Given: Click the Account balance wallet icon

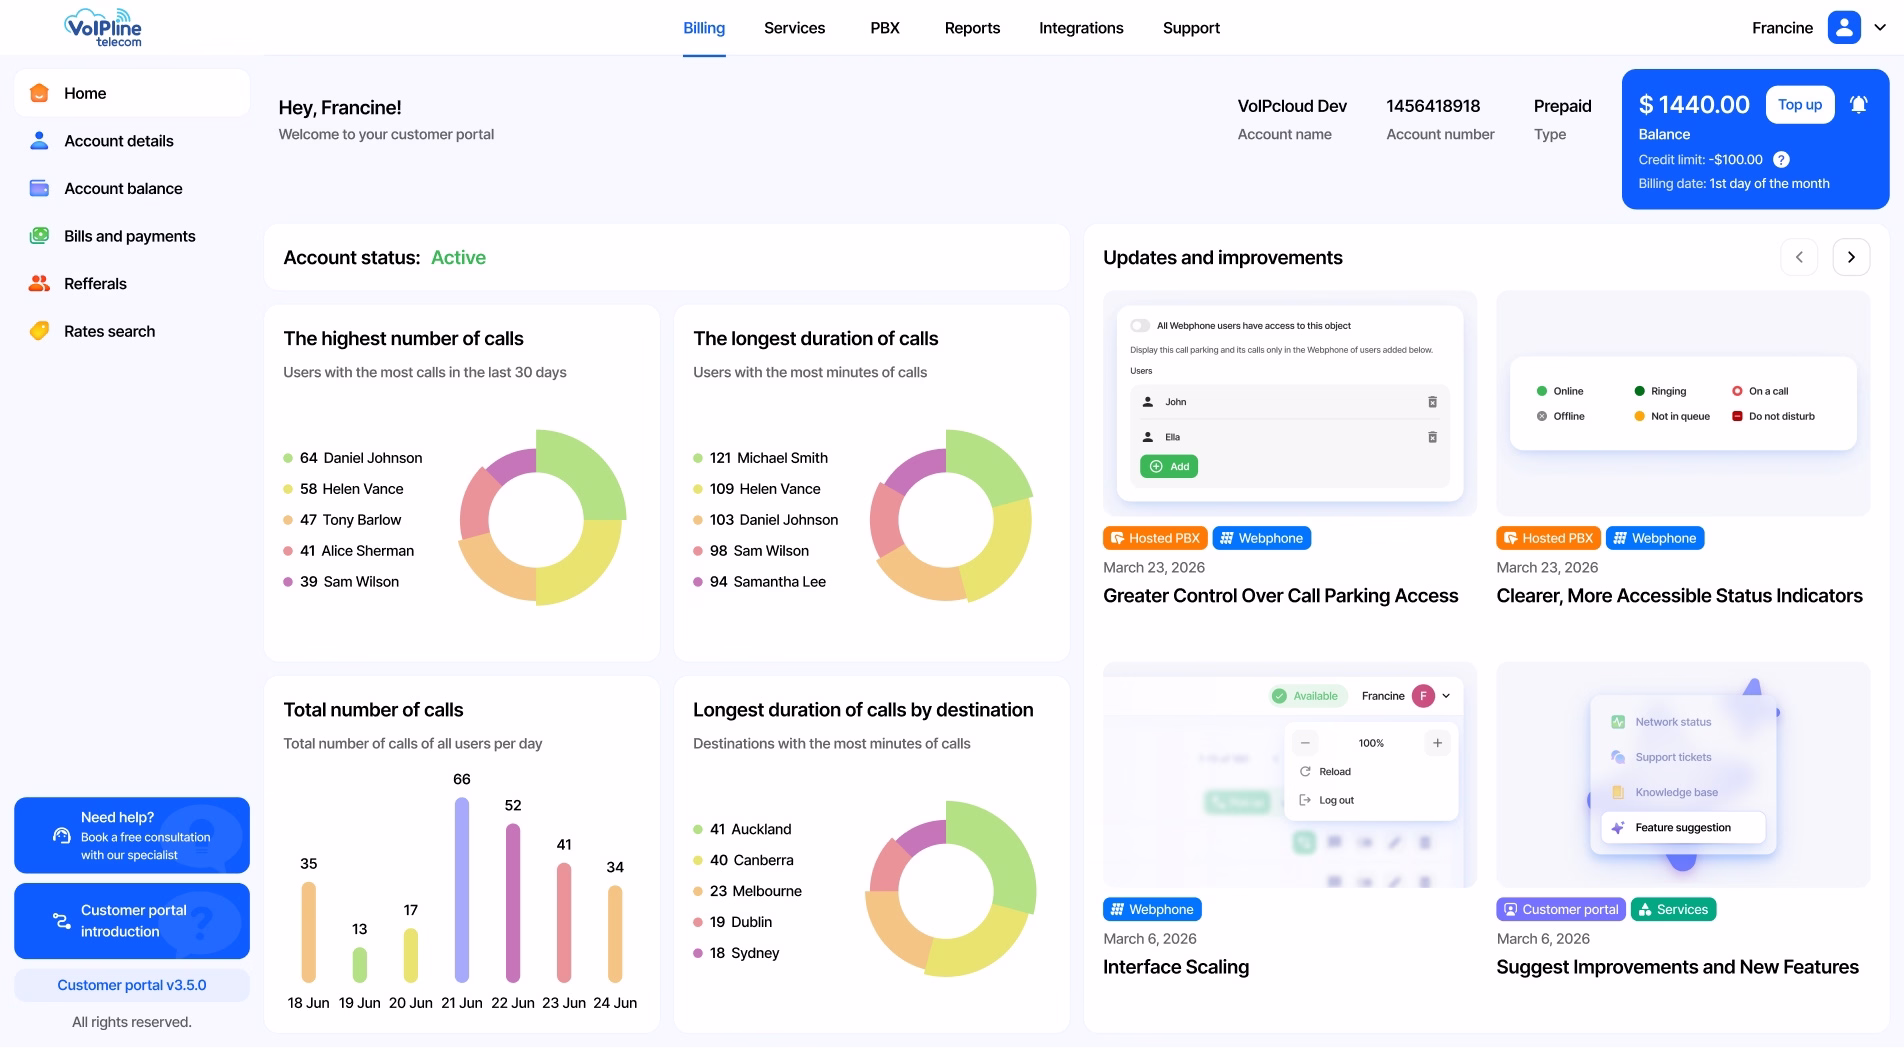Looking at the screenshot, I should click(39, 188).
